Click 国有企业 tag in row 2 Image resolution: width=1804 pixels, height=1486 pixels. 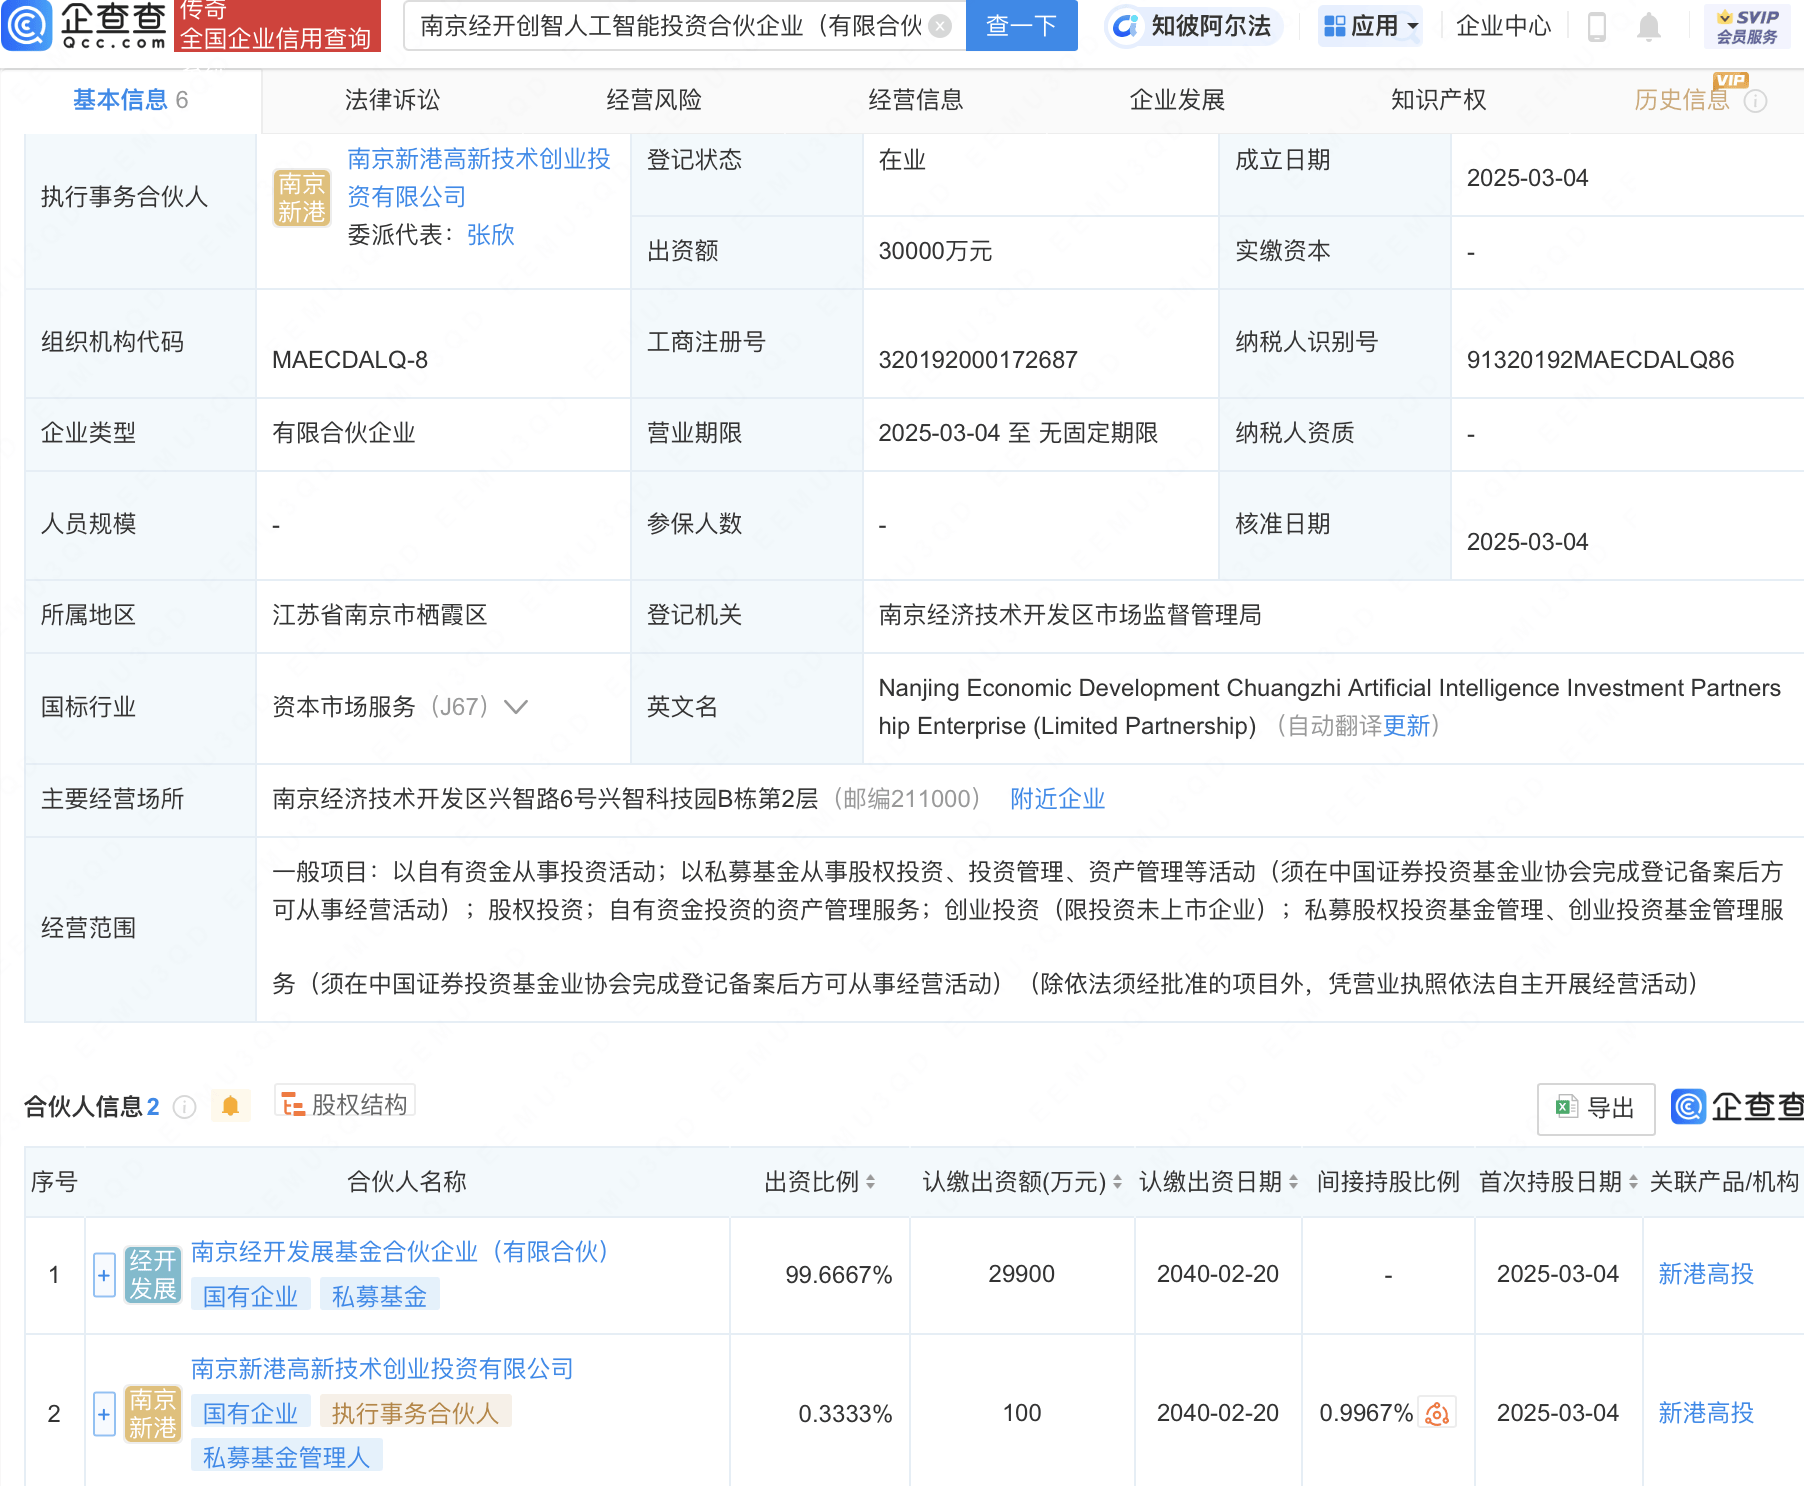click(x=250, y=1414)
